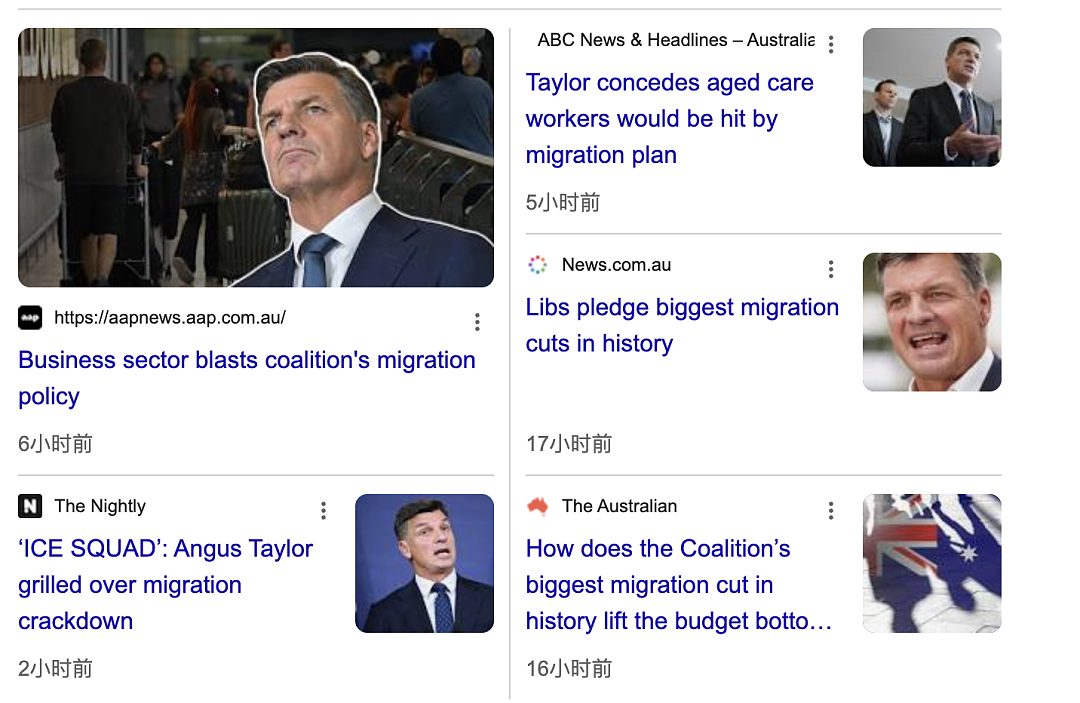Open more options for the ABC News article
This screenshot has height=703, width=1080.
coord(831,45)
